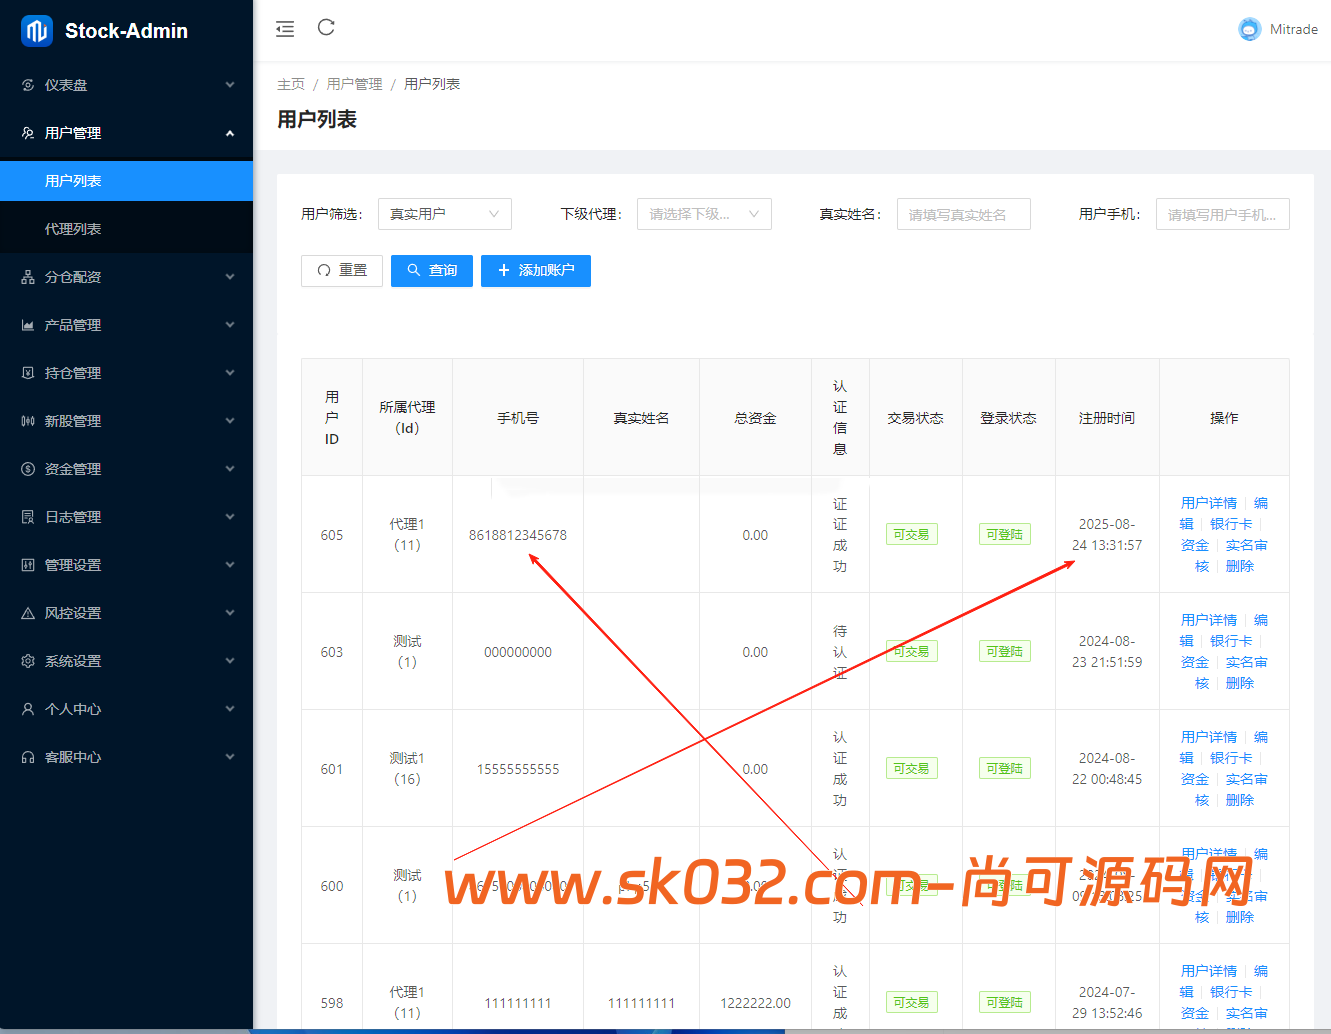This screenshot has height=1034, width=1331.
Task: Click the 客服中心 headset icon
Action: point(26,757)
